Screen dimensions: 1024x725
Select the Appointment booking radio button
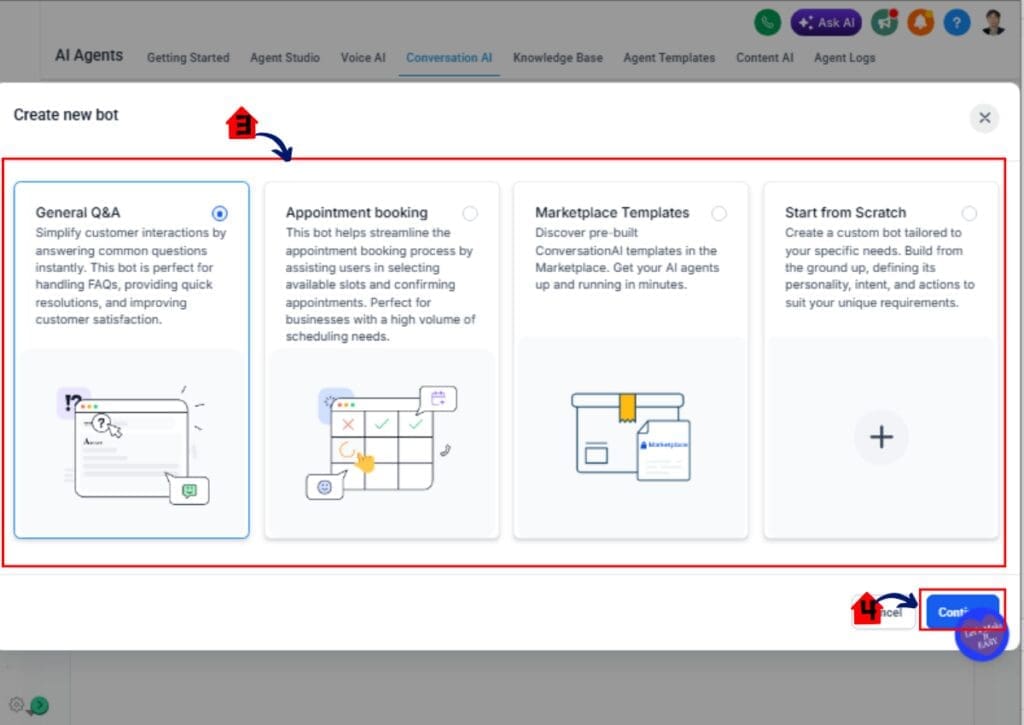pos(470,214)
